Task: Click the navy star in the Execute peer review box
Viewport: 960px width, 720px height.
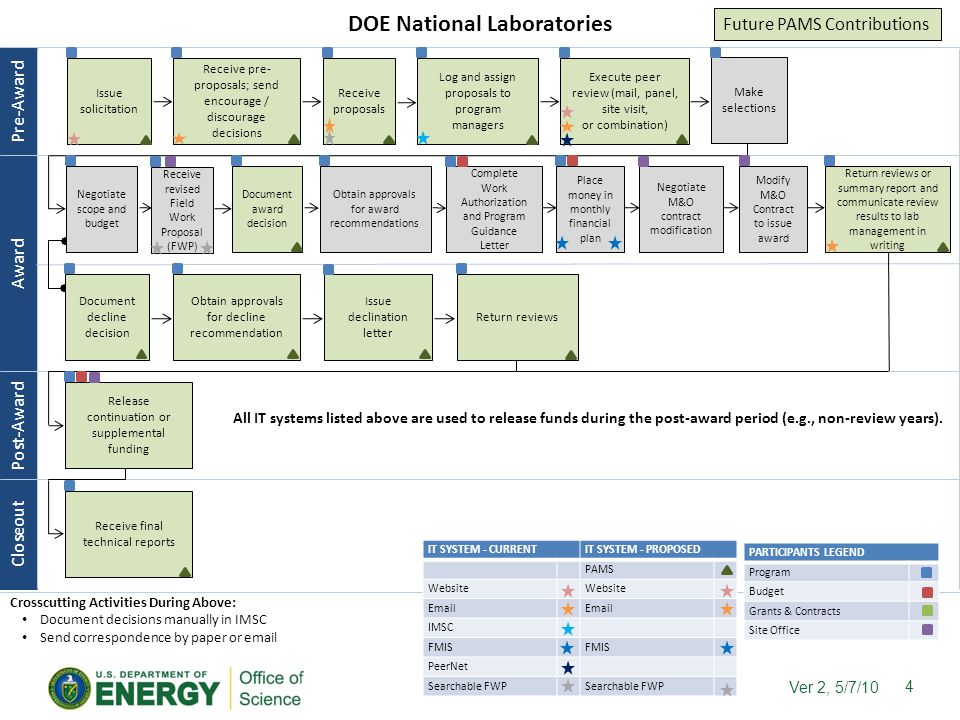Action: tap(567, 140)
